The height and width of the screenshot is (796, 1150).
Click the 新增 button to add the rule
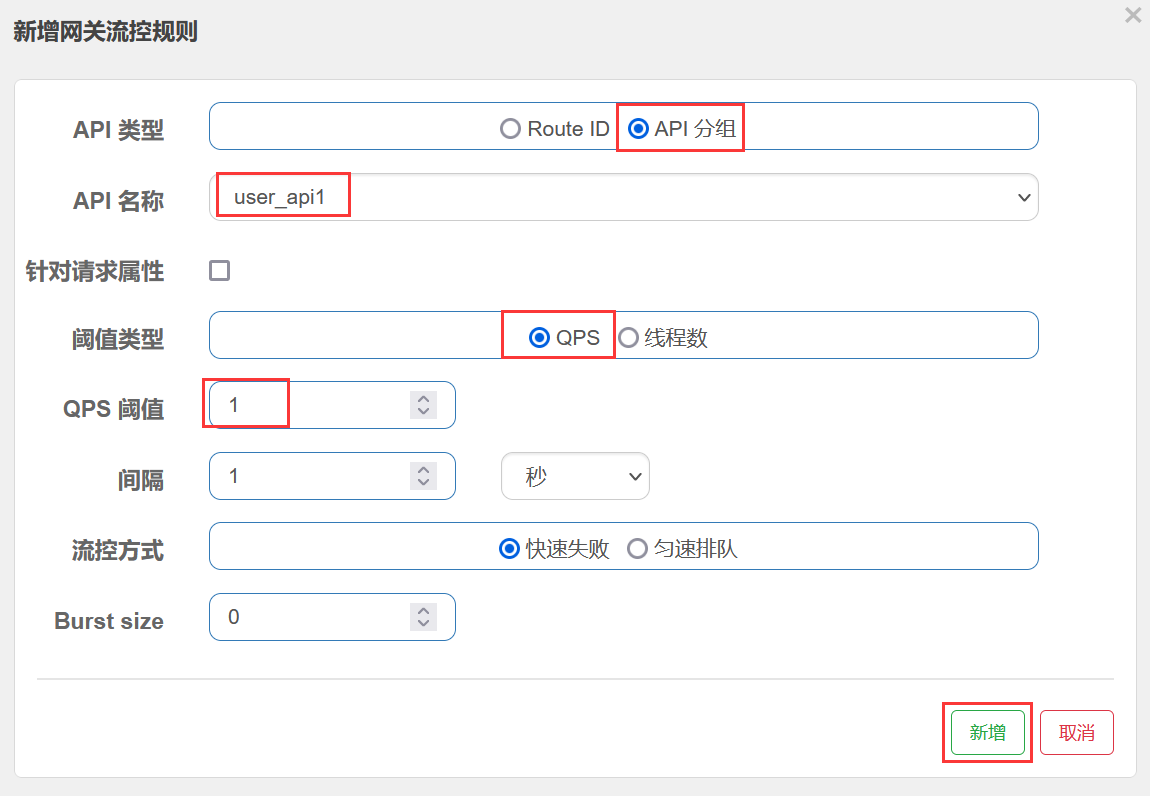pyautogui.click(x=987, y=733)
